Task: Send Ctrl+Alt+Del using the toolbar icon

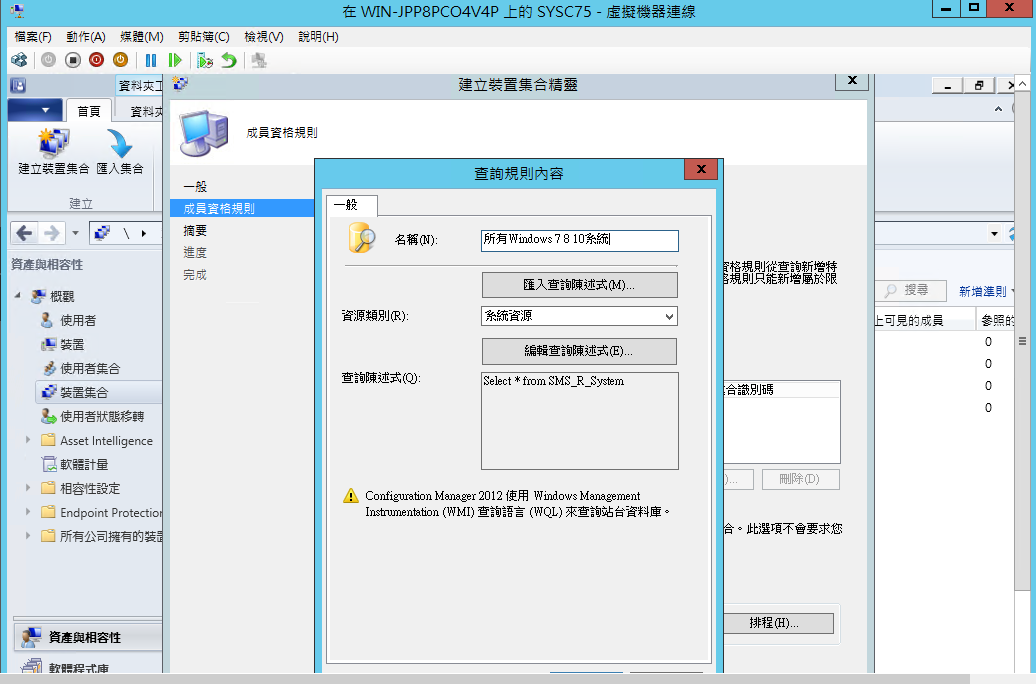Action: [19, 60]
